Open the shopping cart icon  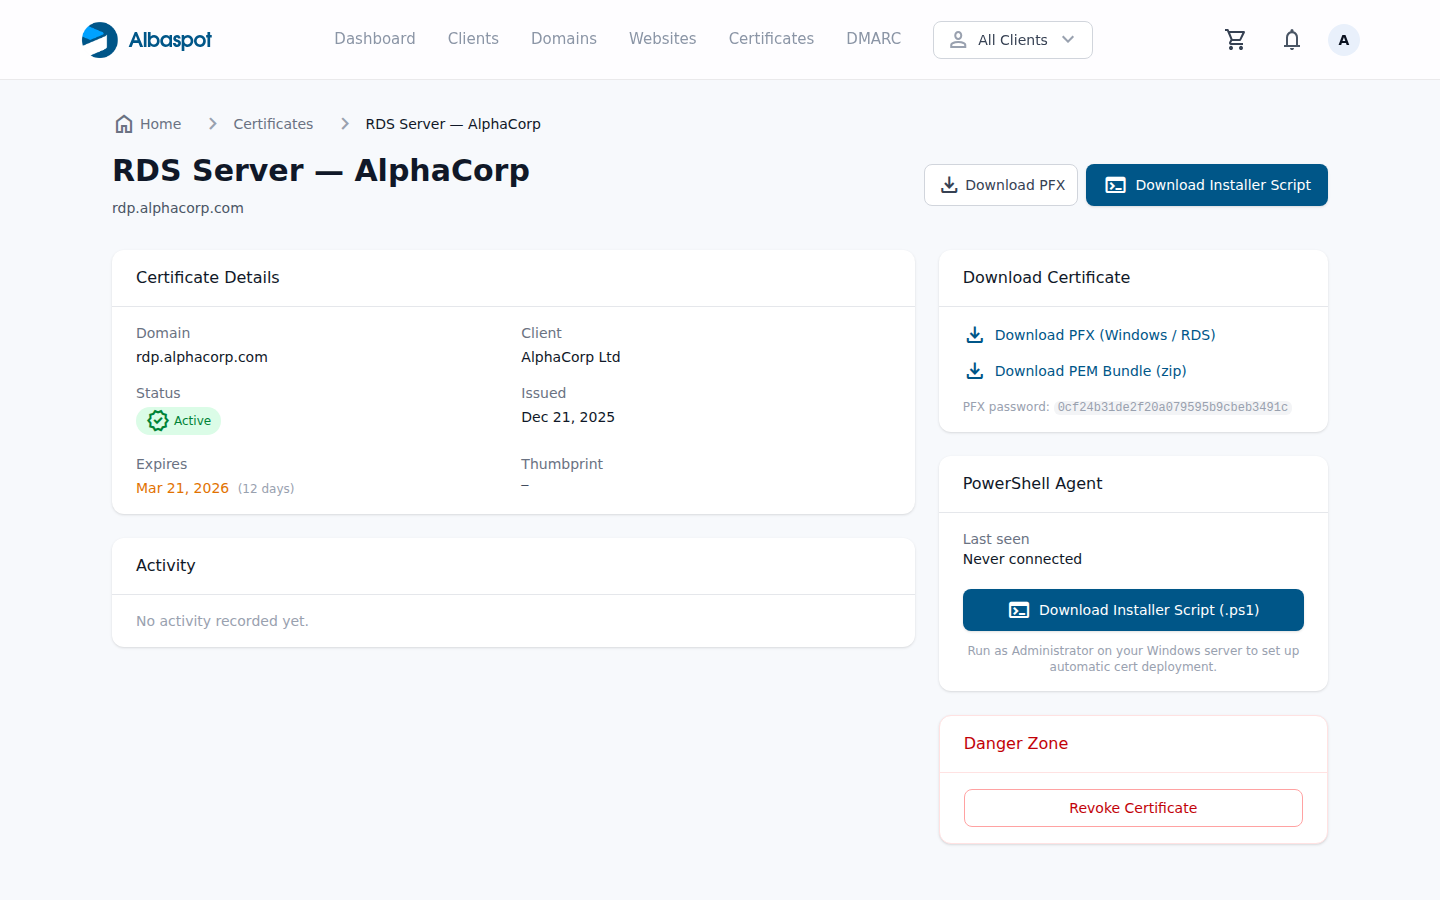pyautogui.click(x=1235, y=40)
